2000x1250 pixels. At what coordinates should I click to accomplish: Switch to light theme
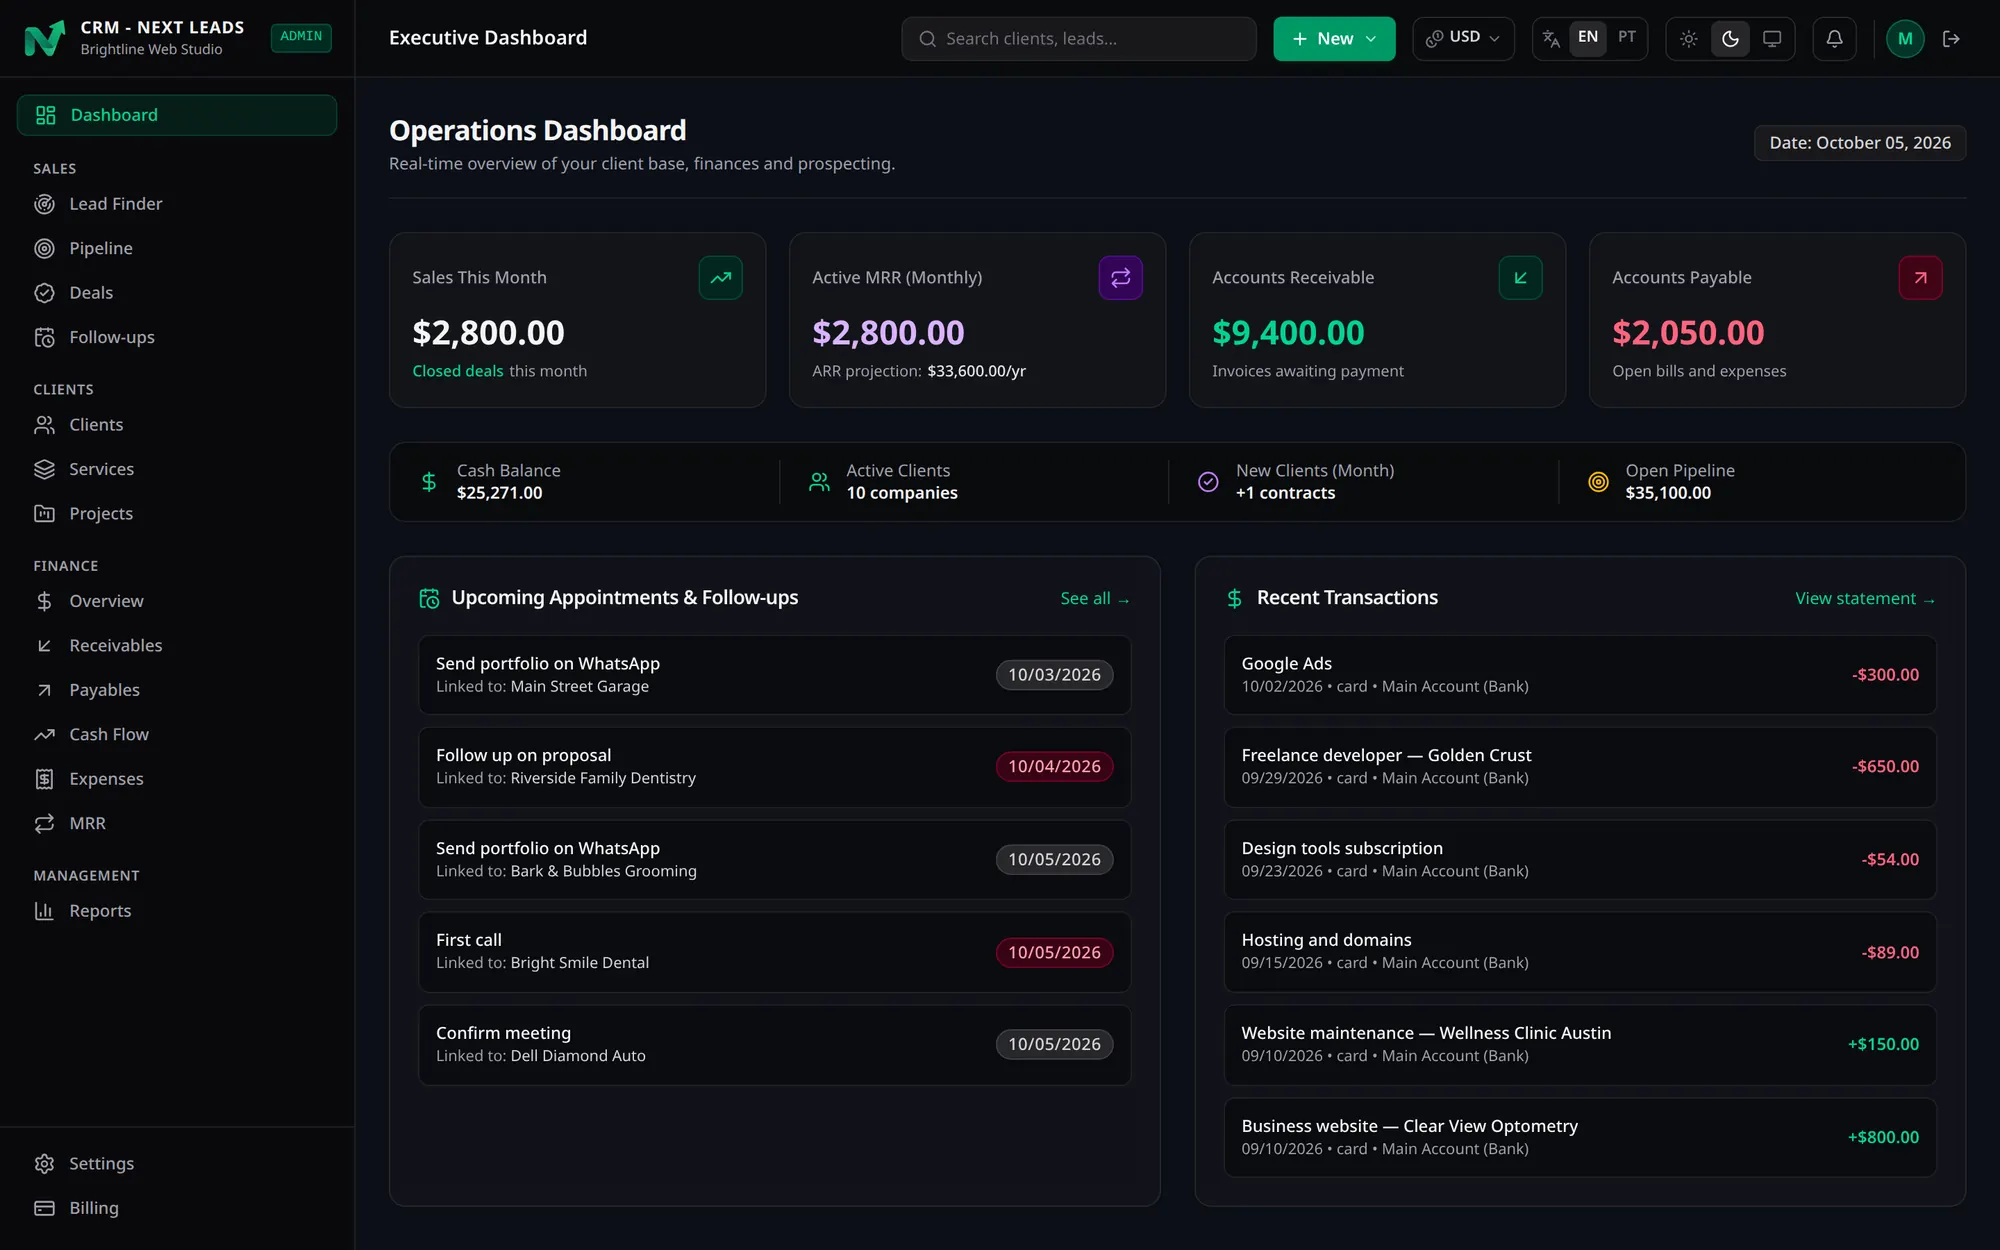coord(1688,39)
